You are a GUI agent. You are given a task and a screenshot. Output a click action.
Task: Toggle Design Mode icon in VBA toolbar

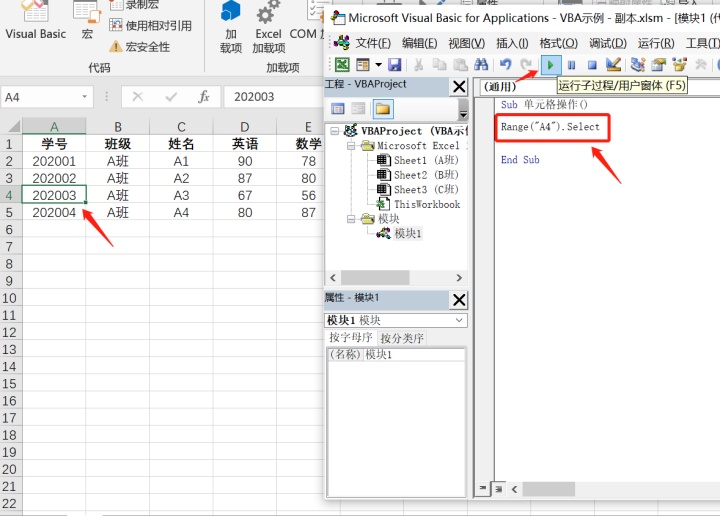613,65
